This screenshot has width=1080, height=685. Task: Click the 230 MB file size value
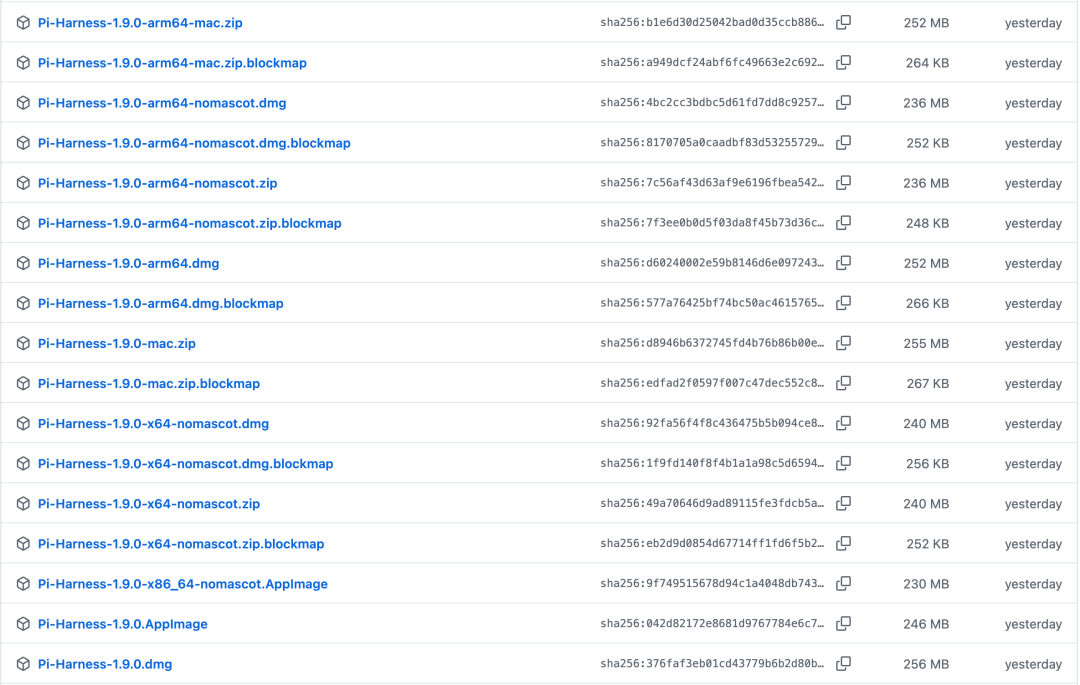pyautogui.click(x=926, y=584)
